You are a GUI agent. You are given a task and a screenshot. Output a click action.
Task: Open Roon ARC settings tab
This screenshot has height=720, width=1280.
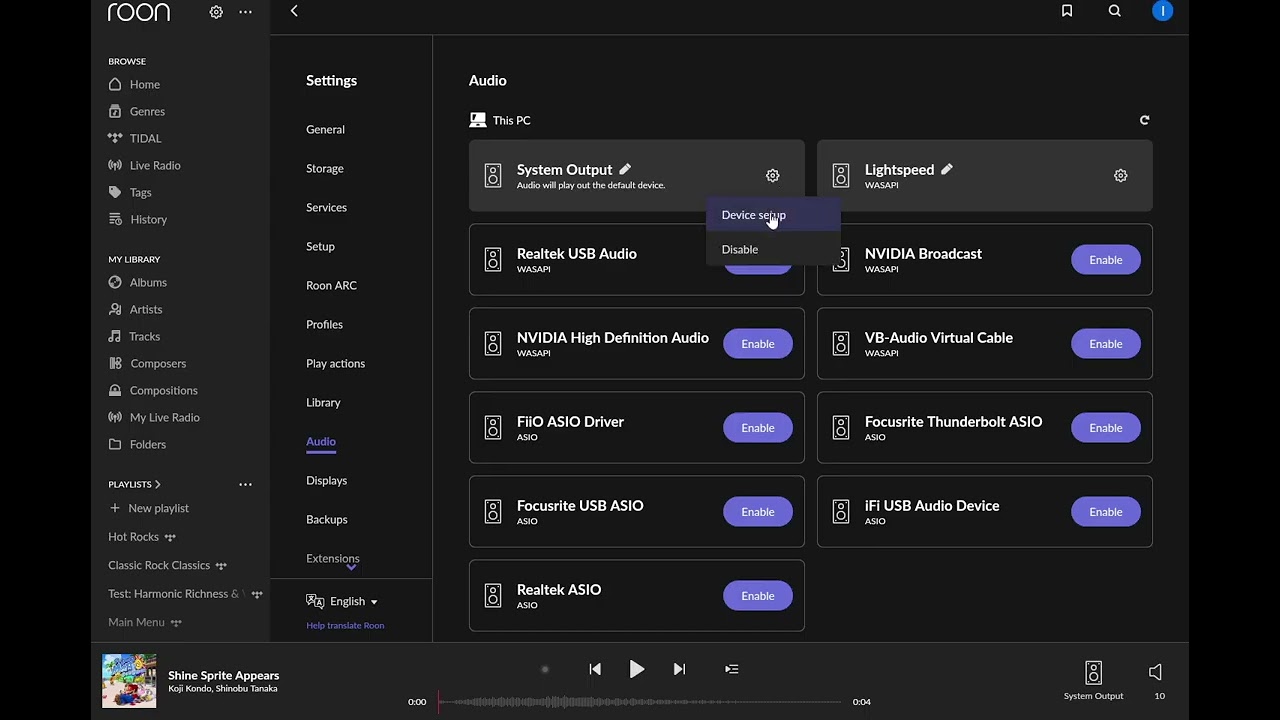click(331, 285)
